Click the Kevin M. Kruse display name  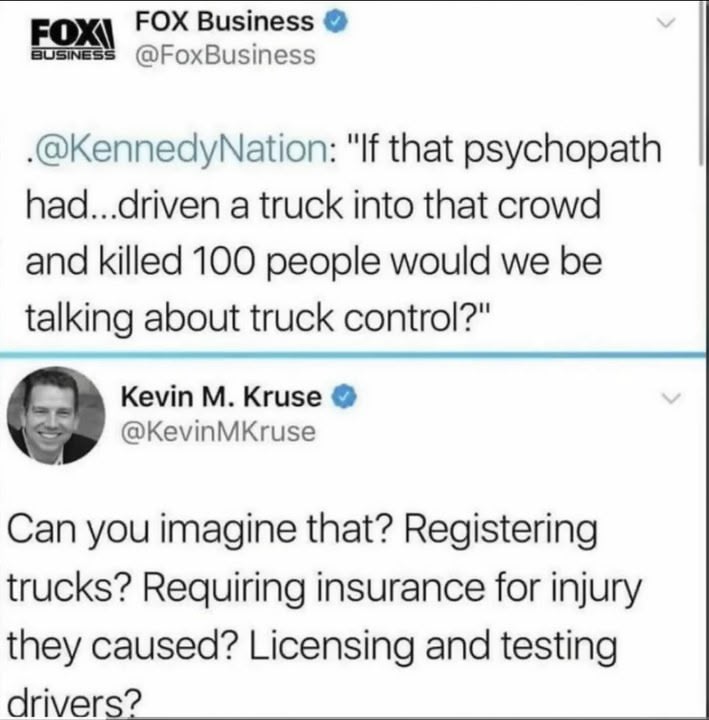tap(221, 397)
